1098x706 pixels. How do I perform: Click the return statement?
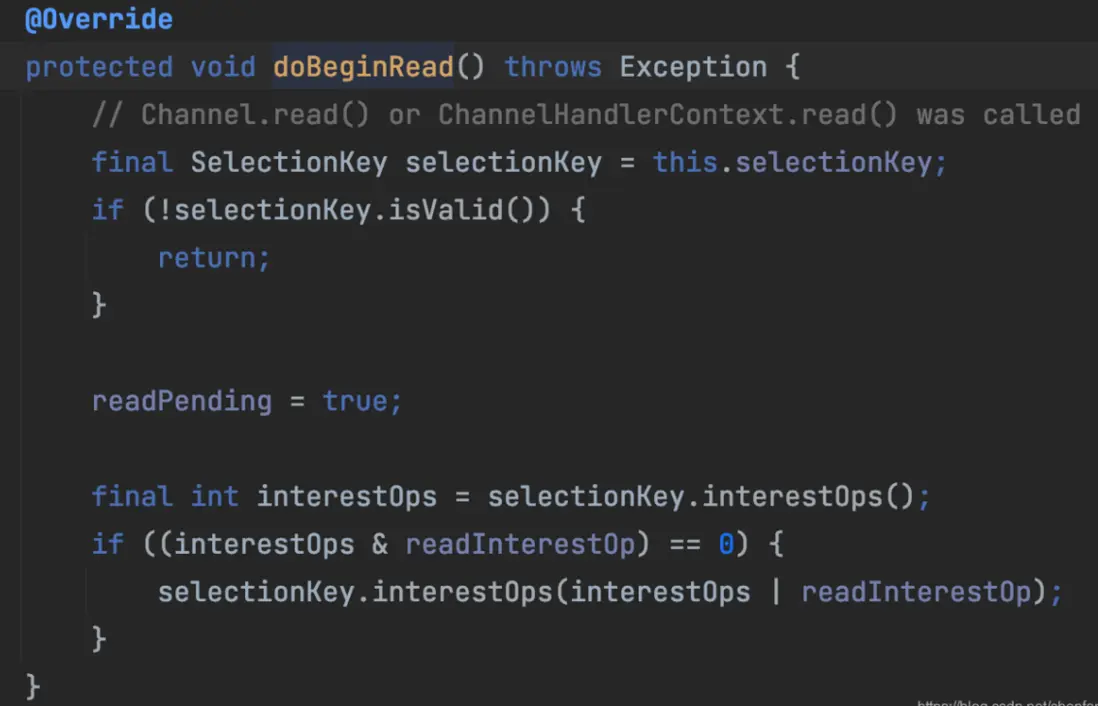point(213,258)
